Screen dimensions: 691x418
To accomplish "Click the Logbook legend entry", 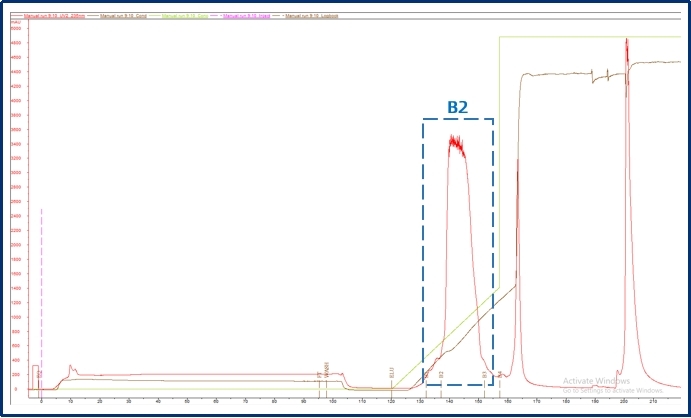I will [x=310, y=17].
